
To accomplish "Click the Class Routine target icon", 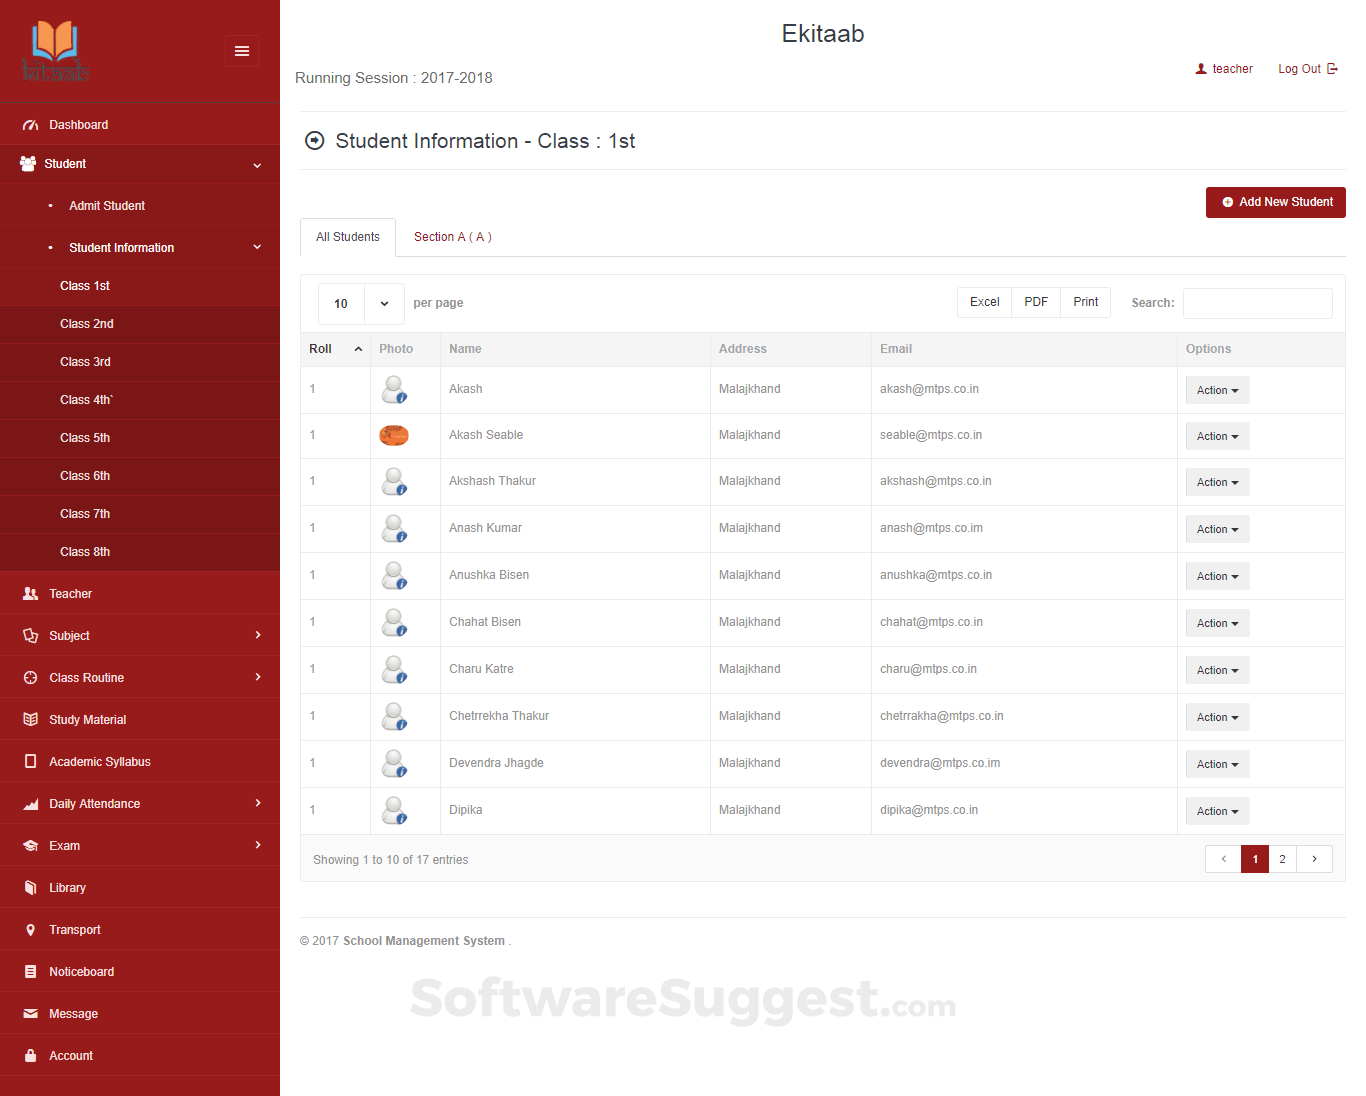I will tap(30, 677).
